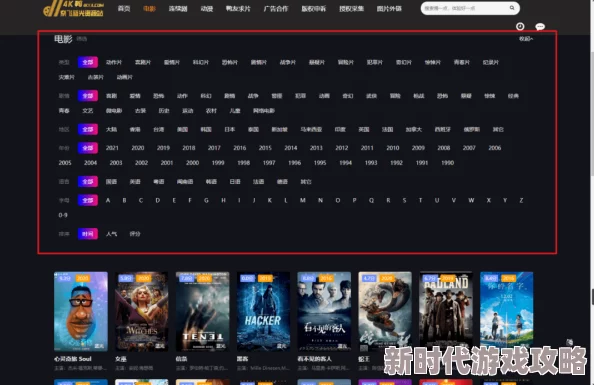This screenshot has width=594, height=385.
Task: Filter language by 国语
Action: click(x=111, y=182)
